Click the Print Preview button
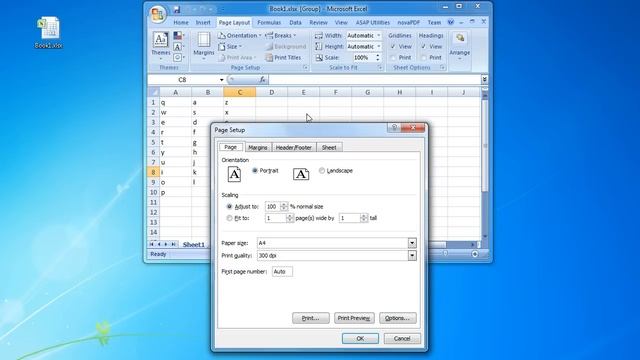The width and height of the screenshot is (640, 360). click(x=354, y=318)
